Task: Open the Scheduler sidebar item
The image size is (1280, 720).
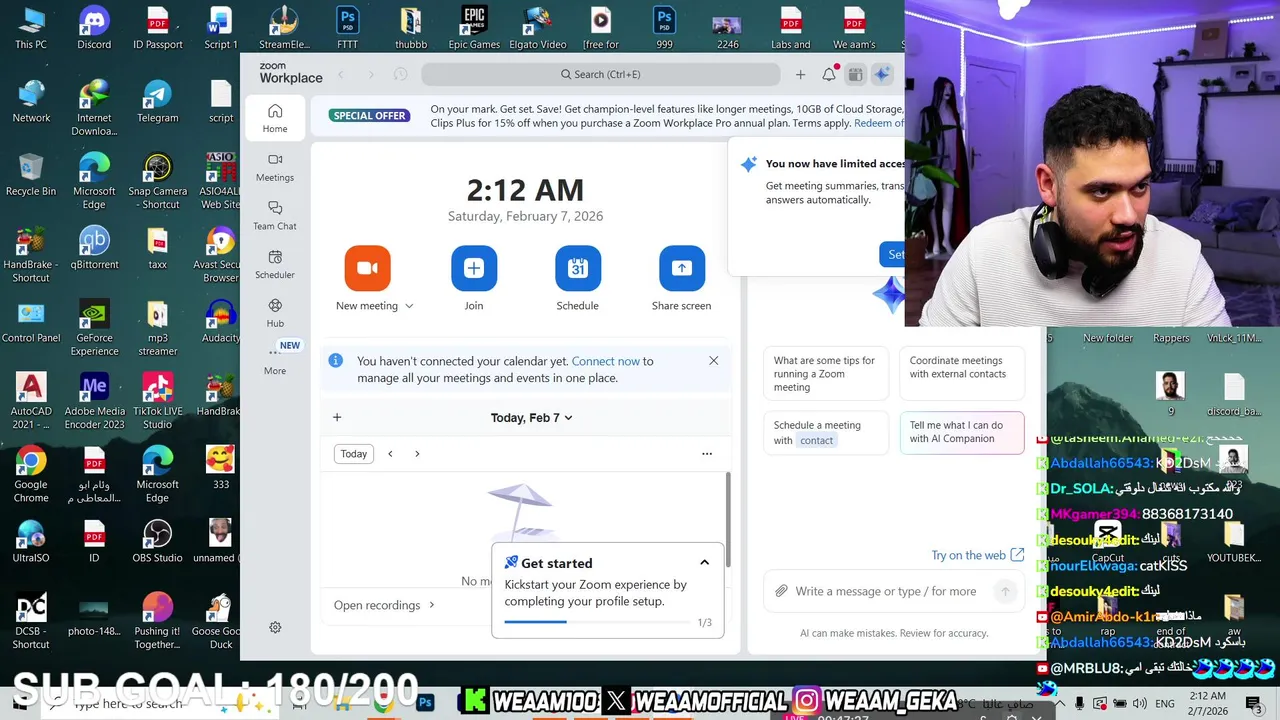Action: [x=275, y=264]
